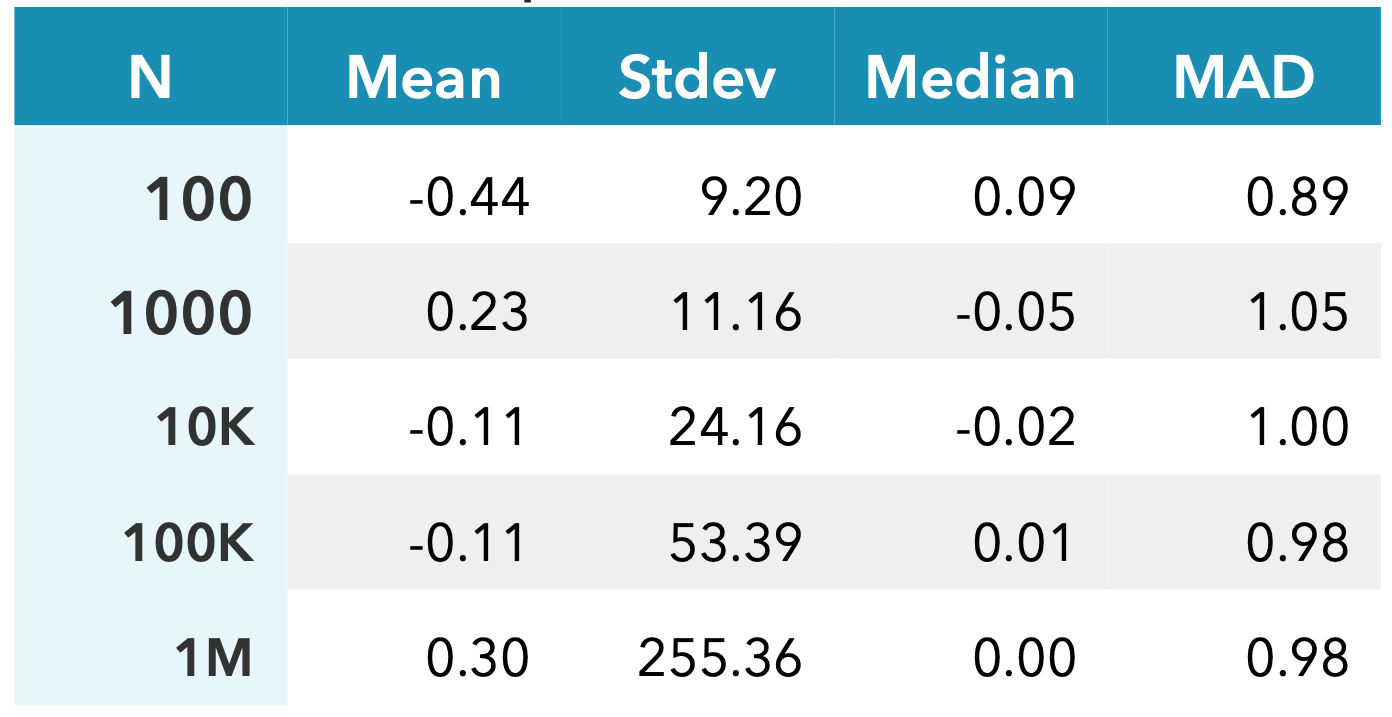Select the Stdev column header

click(697, 78)
